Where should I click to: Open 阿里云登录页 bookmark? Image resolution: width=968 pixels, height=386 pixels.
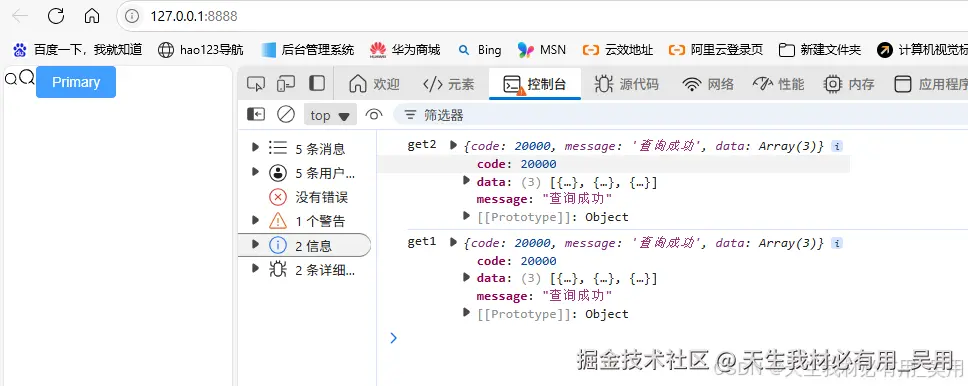(716, 50)
